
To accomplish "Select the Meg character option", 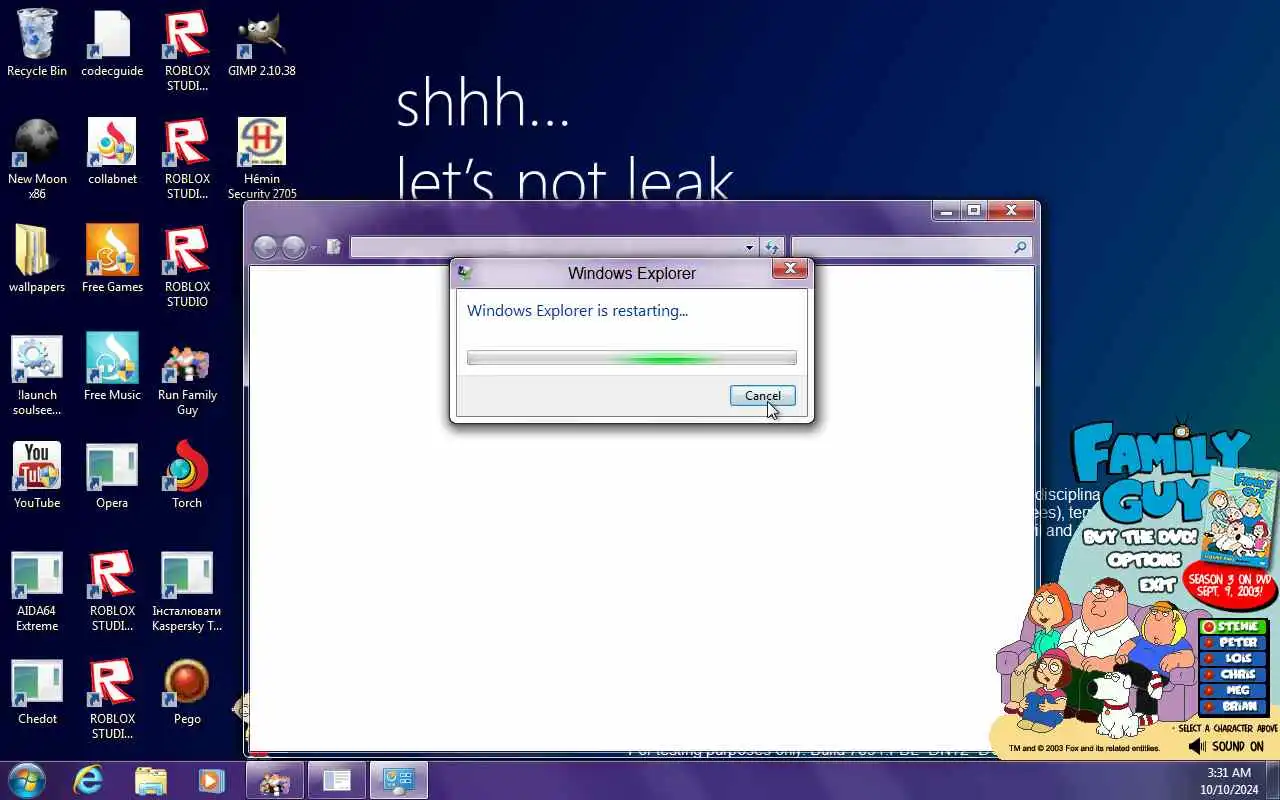I will click(x=1233, y=690).
